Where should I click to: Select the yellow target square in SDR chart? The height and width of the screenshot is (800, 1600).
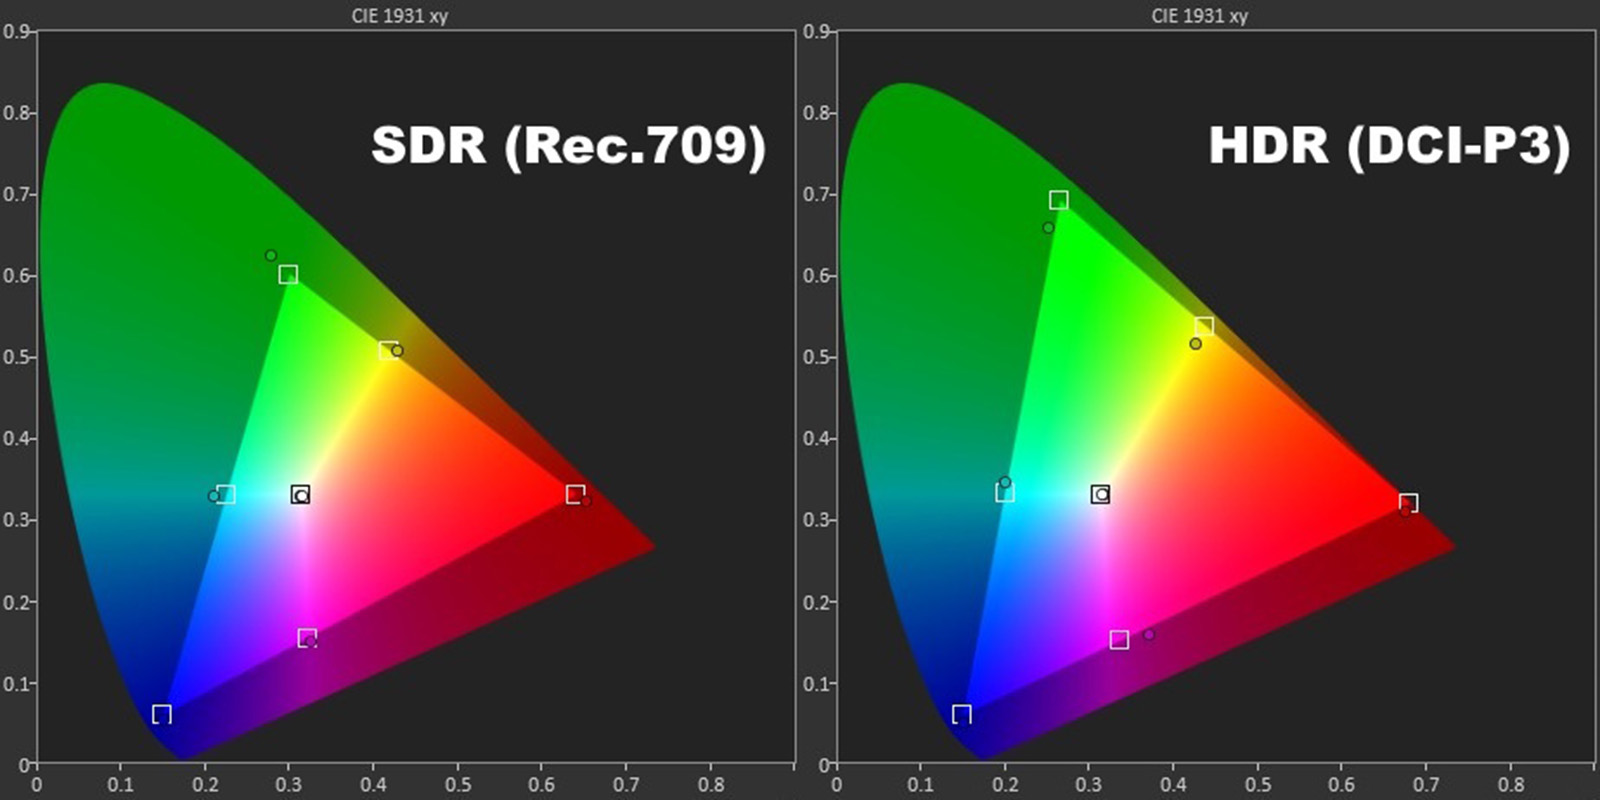point(387,350)
